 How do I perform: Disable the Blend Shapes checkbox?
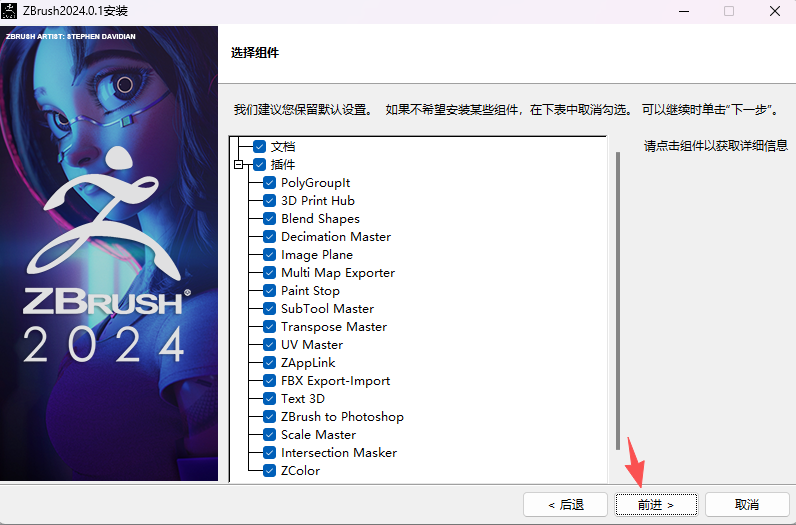(270, 219)
